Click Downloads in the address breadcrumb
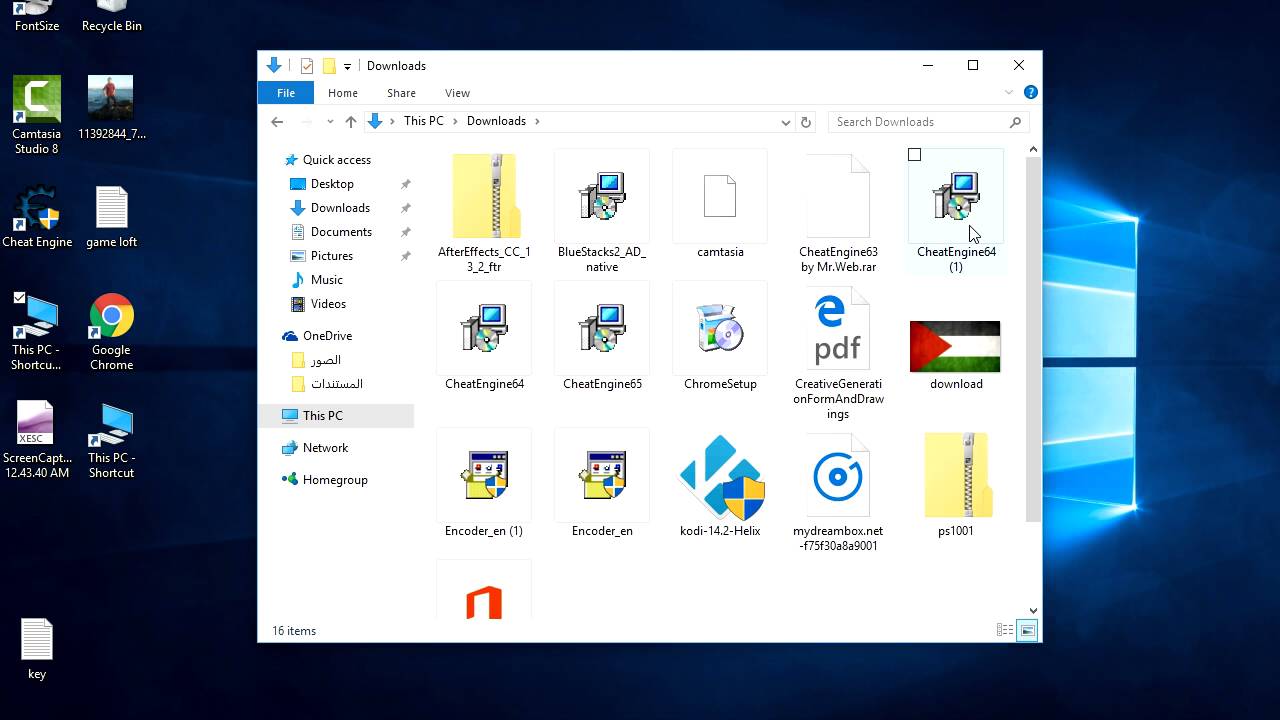Image resolution: width=1280 pixels, height=720 pixels. (x=496, y=121)
